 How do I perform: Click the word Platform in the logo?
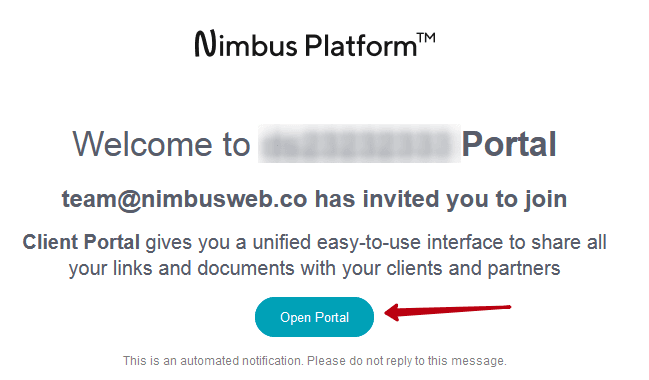click(361, 45)
